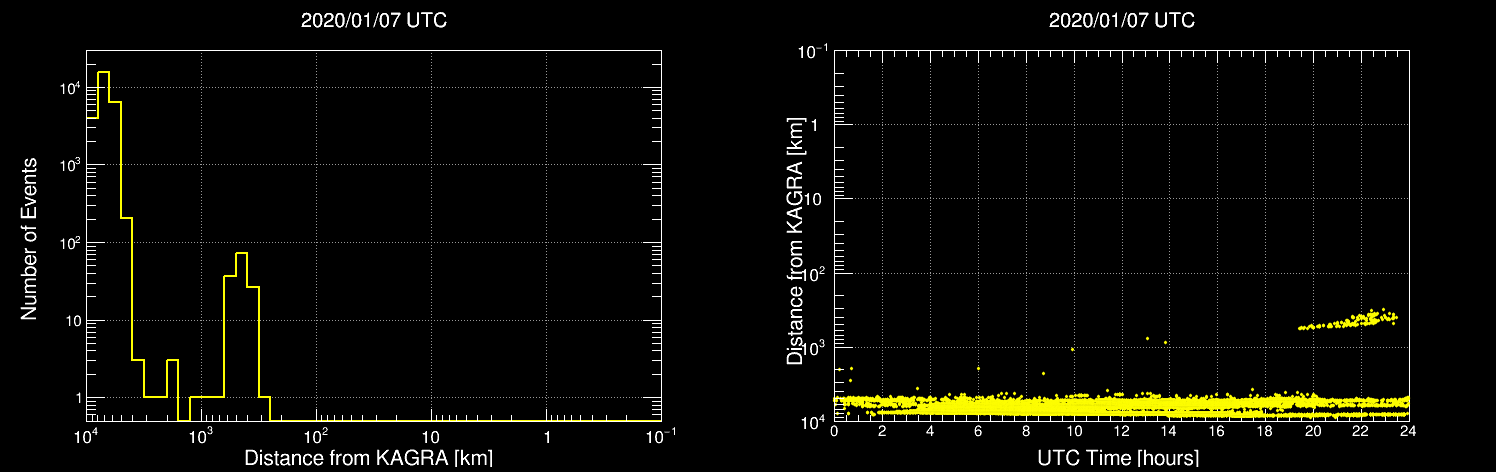
Task: Click the 10^2 tick on scatter y-axis
Action: [816, 272]
